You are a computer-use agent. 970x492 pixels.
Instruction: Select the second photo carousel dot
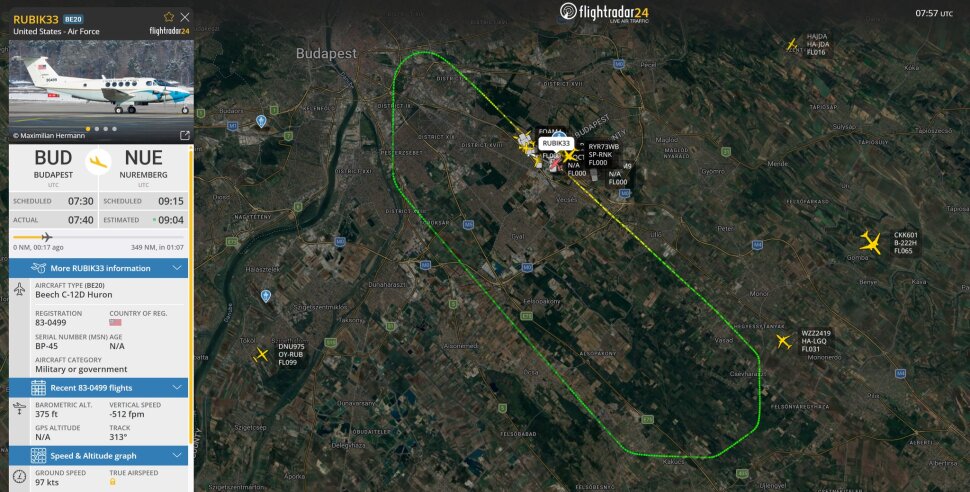pos(97,129)
